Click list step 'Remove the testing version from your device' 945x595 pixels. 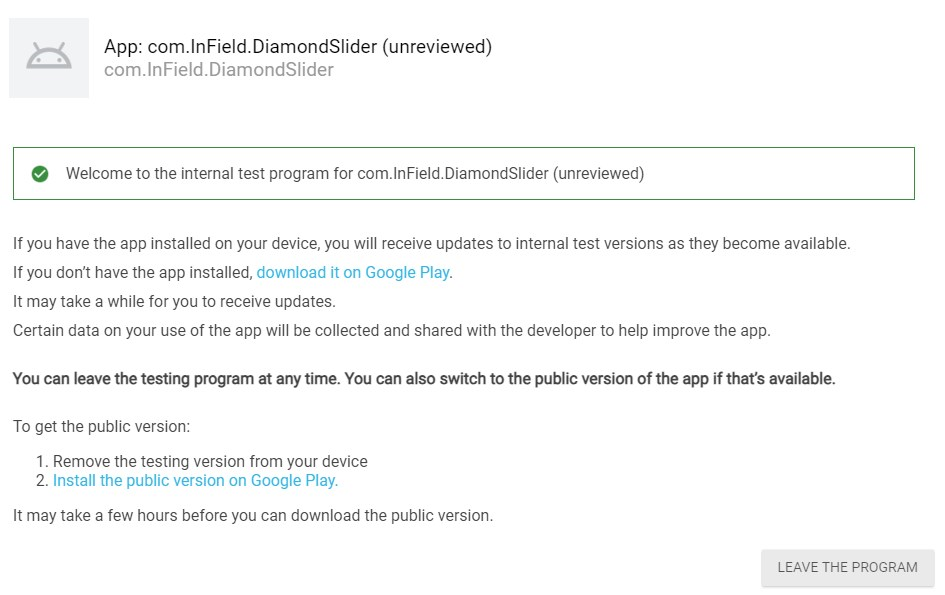pyautogui.click(x=210, y=462)
